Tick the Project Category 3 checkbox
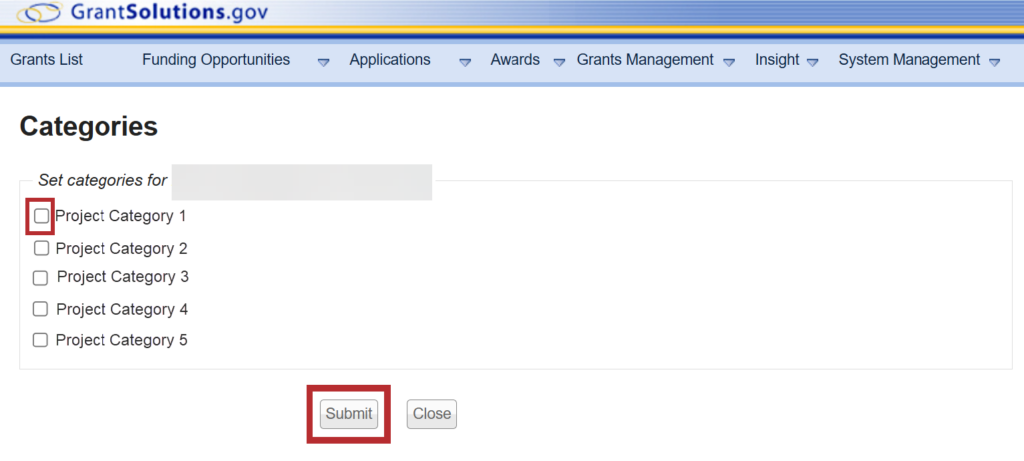The height and width of the screenshot is (461, 1024). coord(41,278)
